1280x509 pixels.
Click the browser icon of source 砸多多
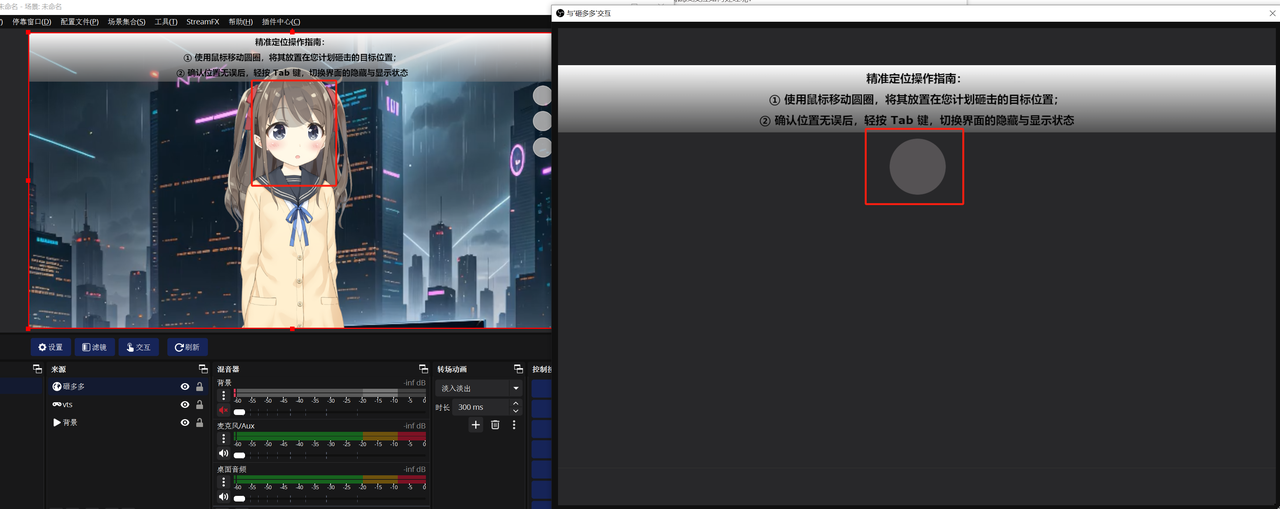[57, 387]
